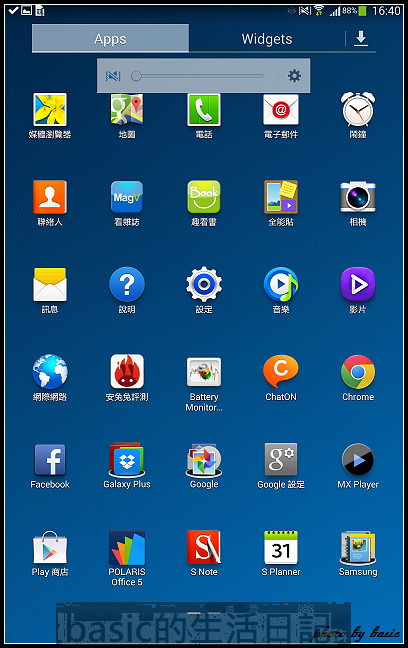Open the Google apps folder
This screenshot has width=408, height=648.
tap(204, 460)
